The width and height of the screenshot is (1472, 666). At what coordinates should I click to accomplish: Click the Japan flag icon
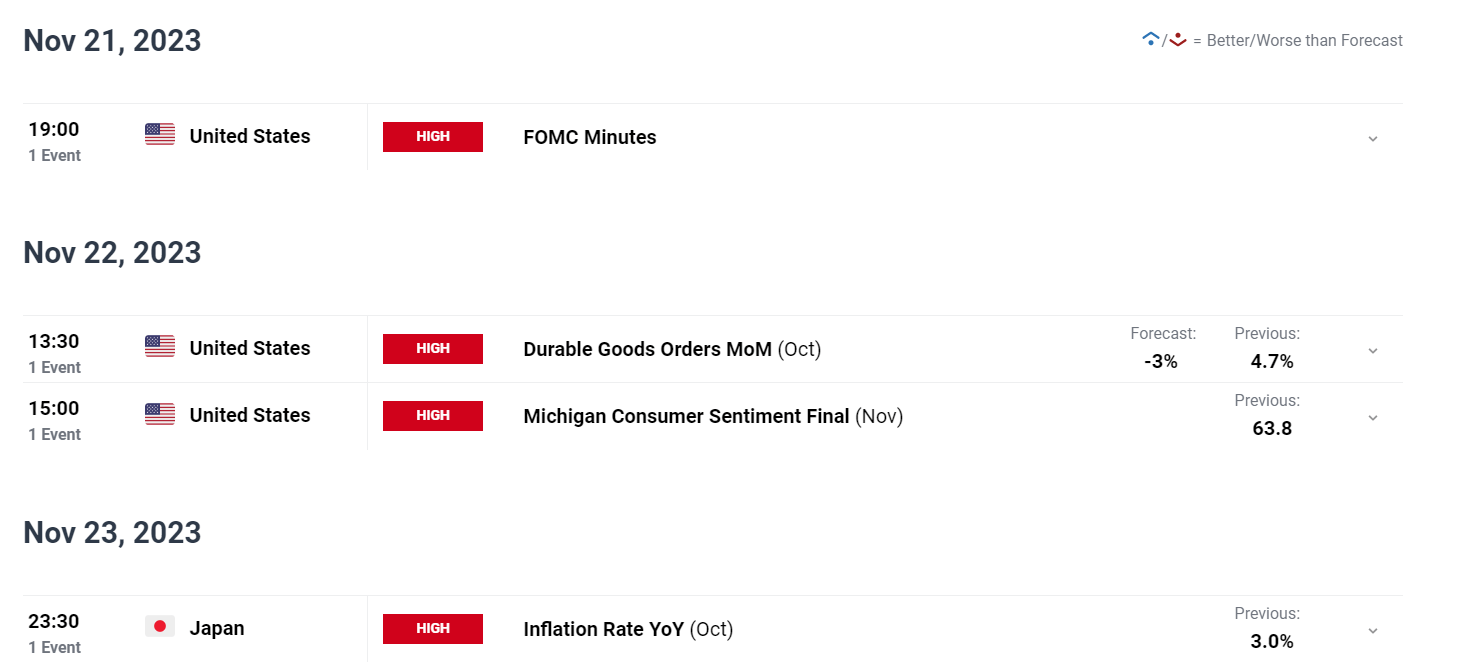[160, 626]
